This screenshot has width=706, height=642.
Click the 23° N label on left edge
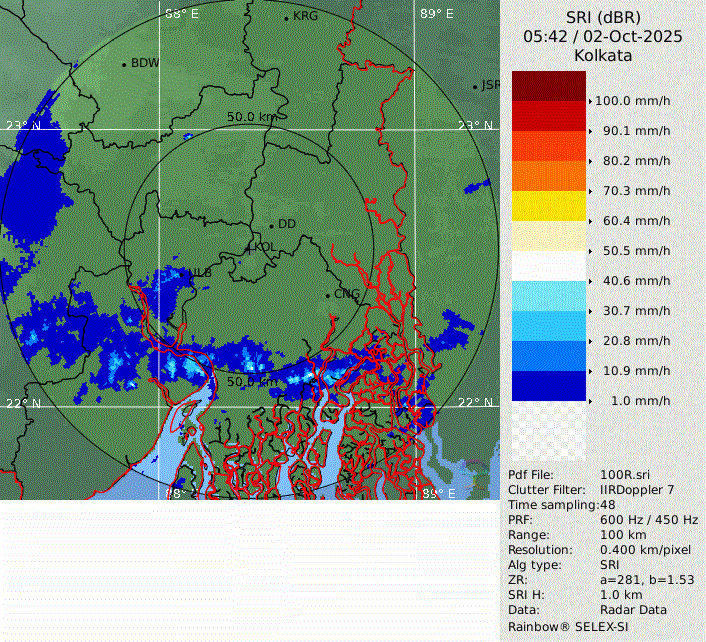[x=23, y=126]
